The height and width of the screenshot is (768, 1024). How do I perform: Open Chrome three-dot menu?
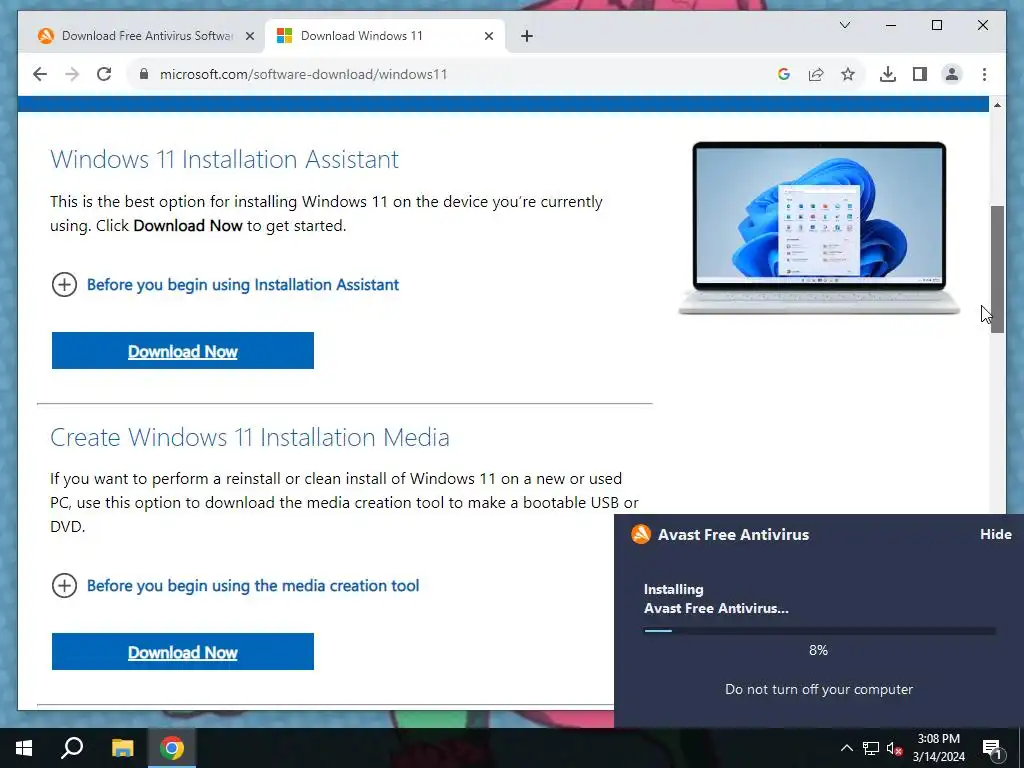[x=984, y=74]
